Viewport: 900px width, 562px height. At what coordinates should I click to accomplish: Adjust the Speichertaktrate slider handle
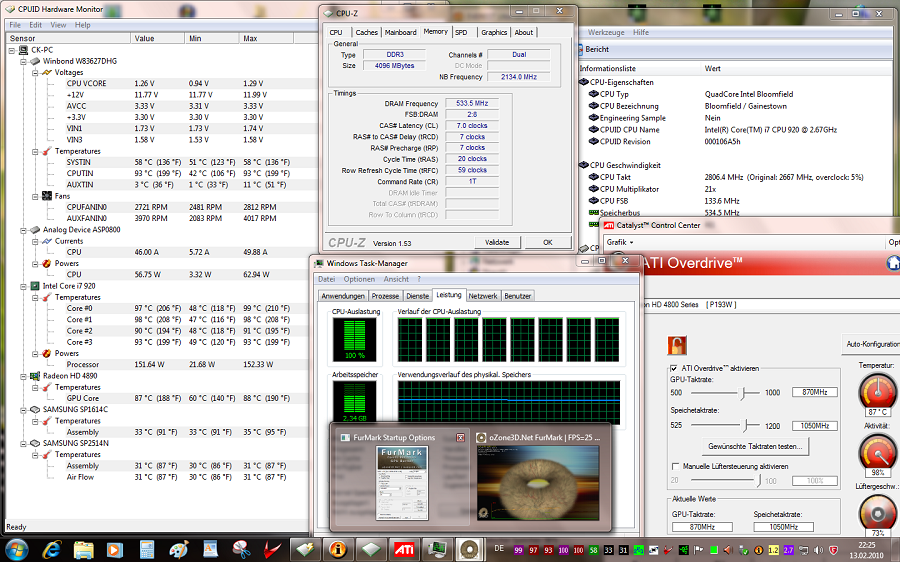point(746,425)
